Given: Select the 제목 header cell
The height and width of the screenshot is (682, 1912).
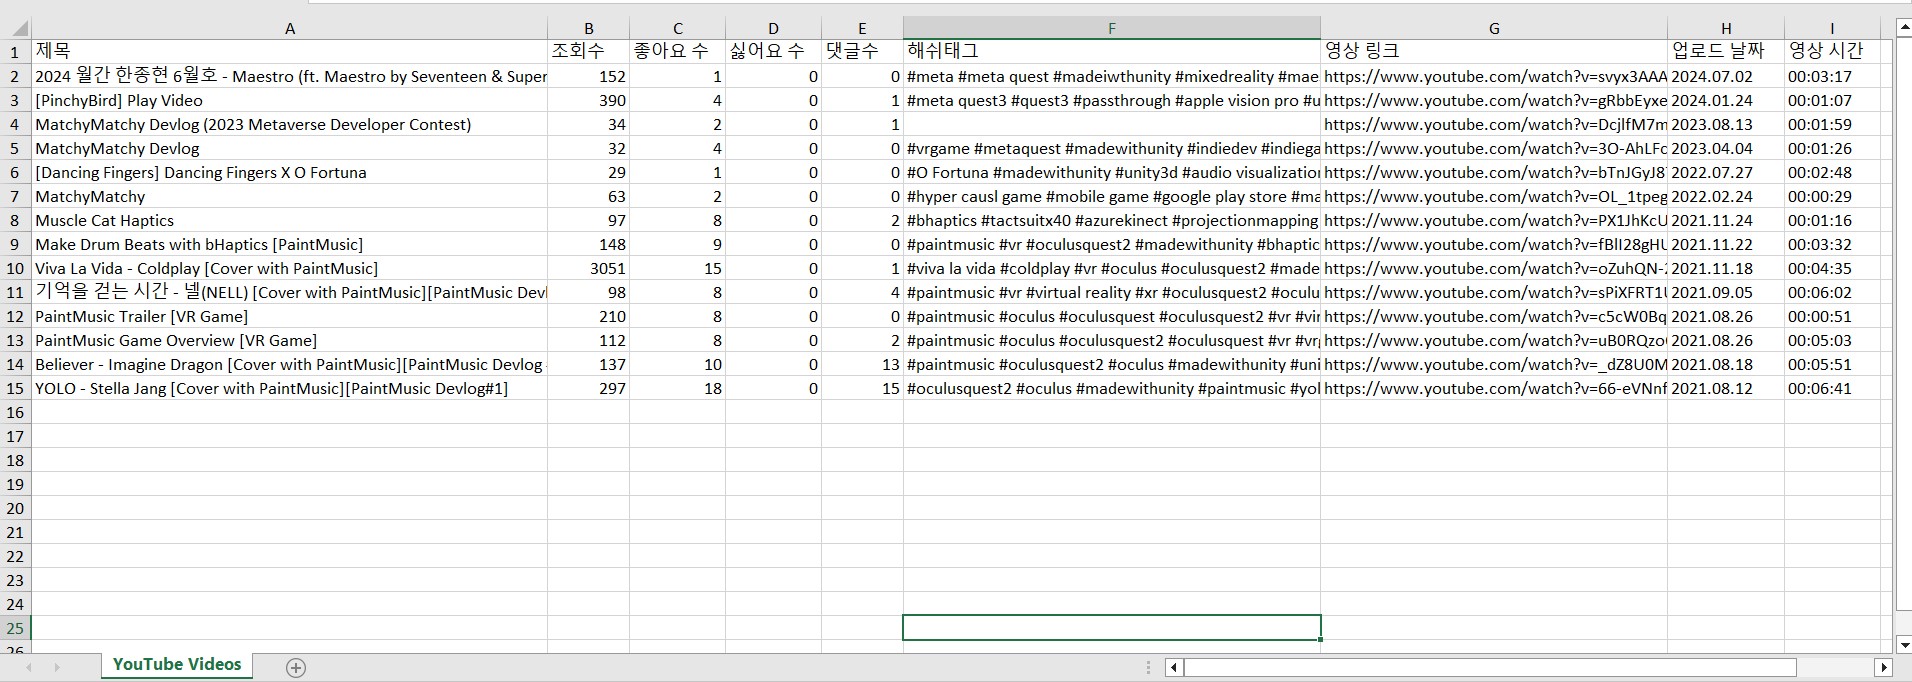Looking at the screenshot, I should [x=290, y=51].
